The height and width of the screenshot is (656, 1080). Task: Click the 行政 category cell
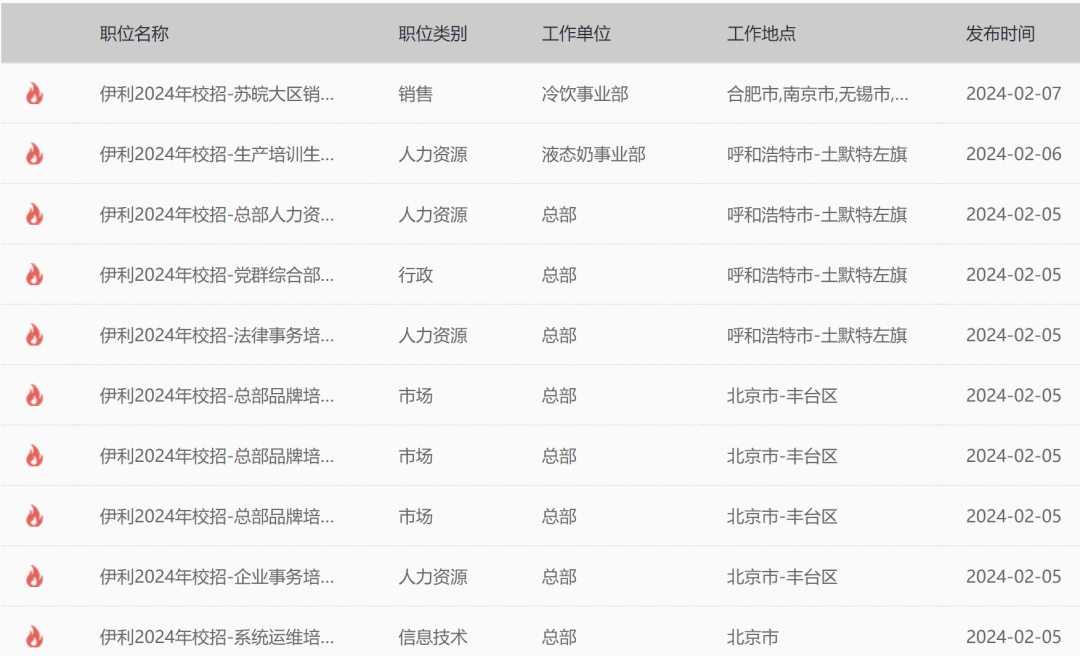pos(415,275)
